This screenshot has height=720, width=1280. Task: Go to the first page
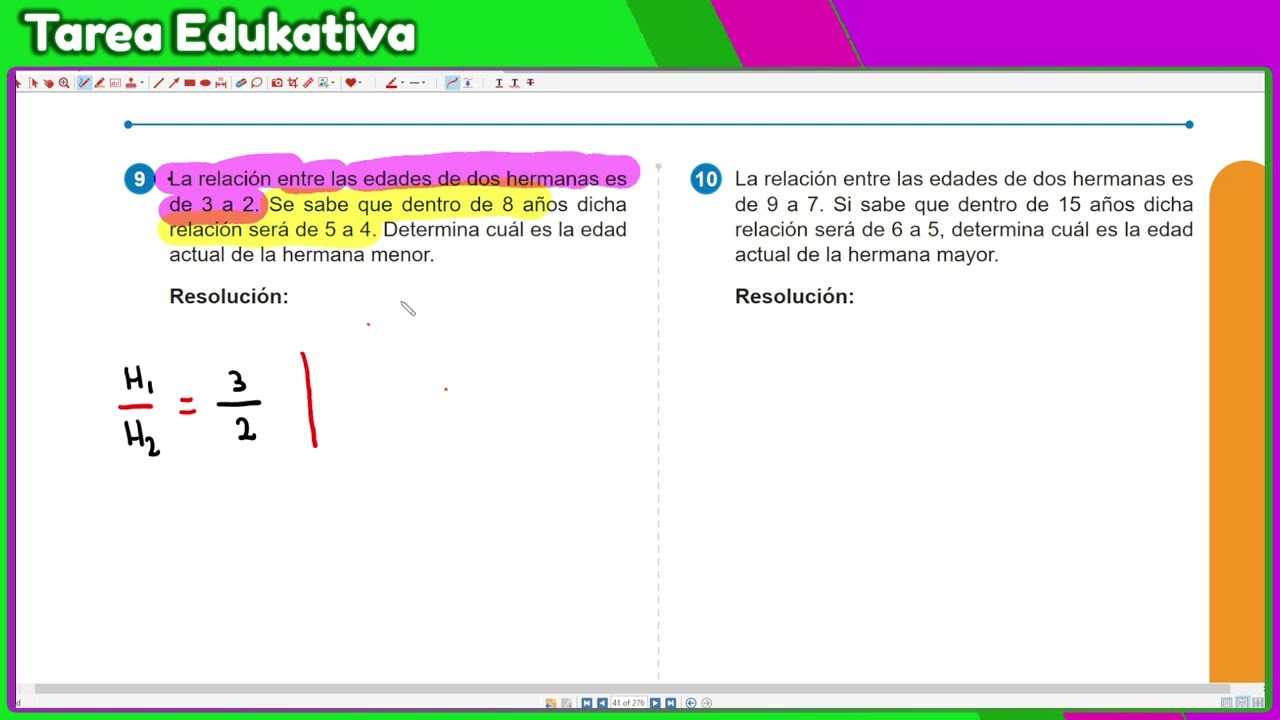click(x=587, y=703)
